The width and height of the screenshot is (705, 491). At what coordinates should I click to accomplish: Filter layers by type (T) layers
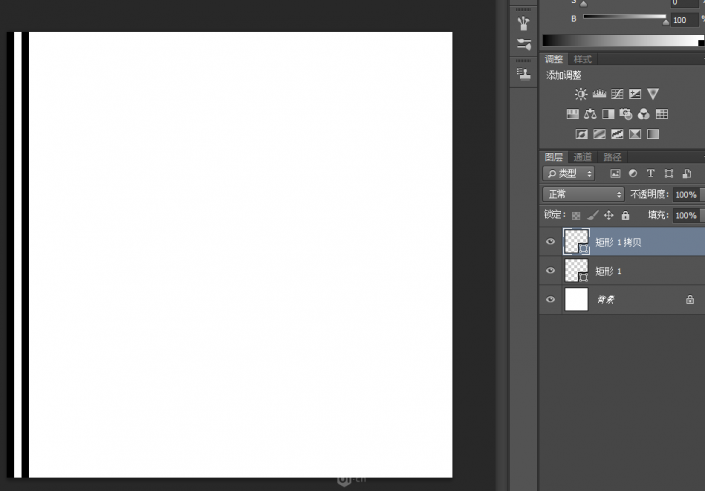[650, 174]
